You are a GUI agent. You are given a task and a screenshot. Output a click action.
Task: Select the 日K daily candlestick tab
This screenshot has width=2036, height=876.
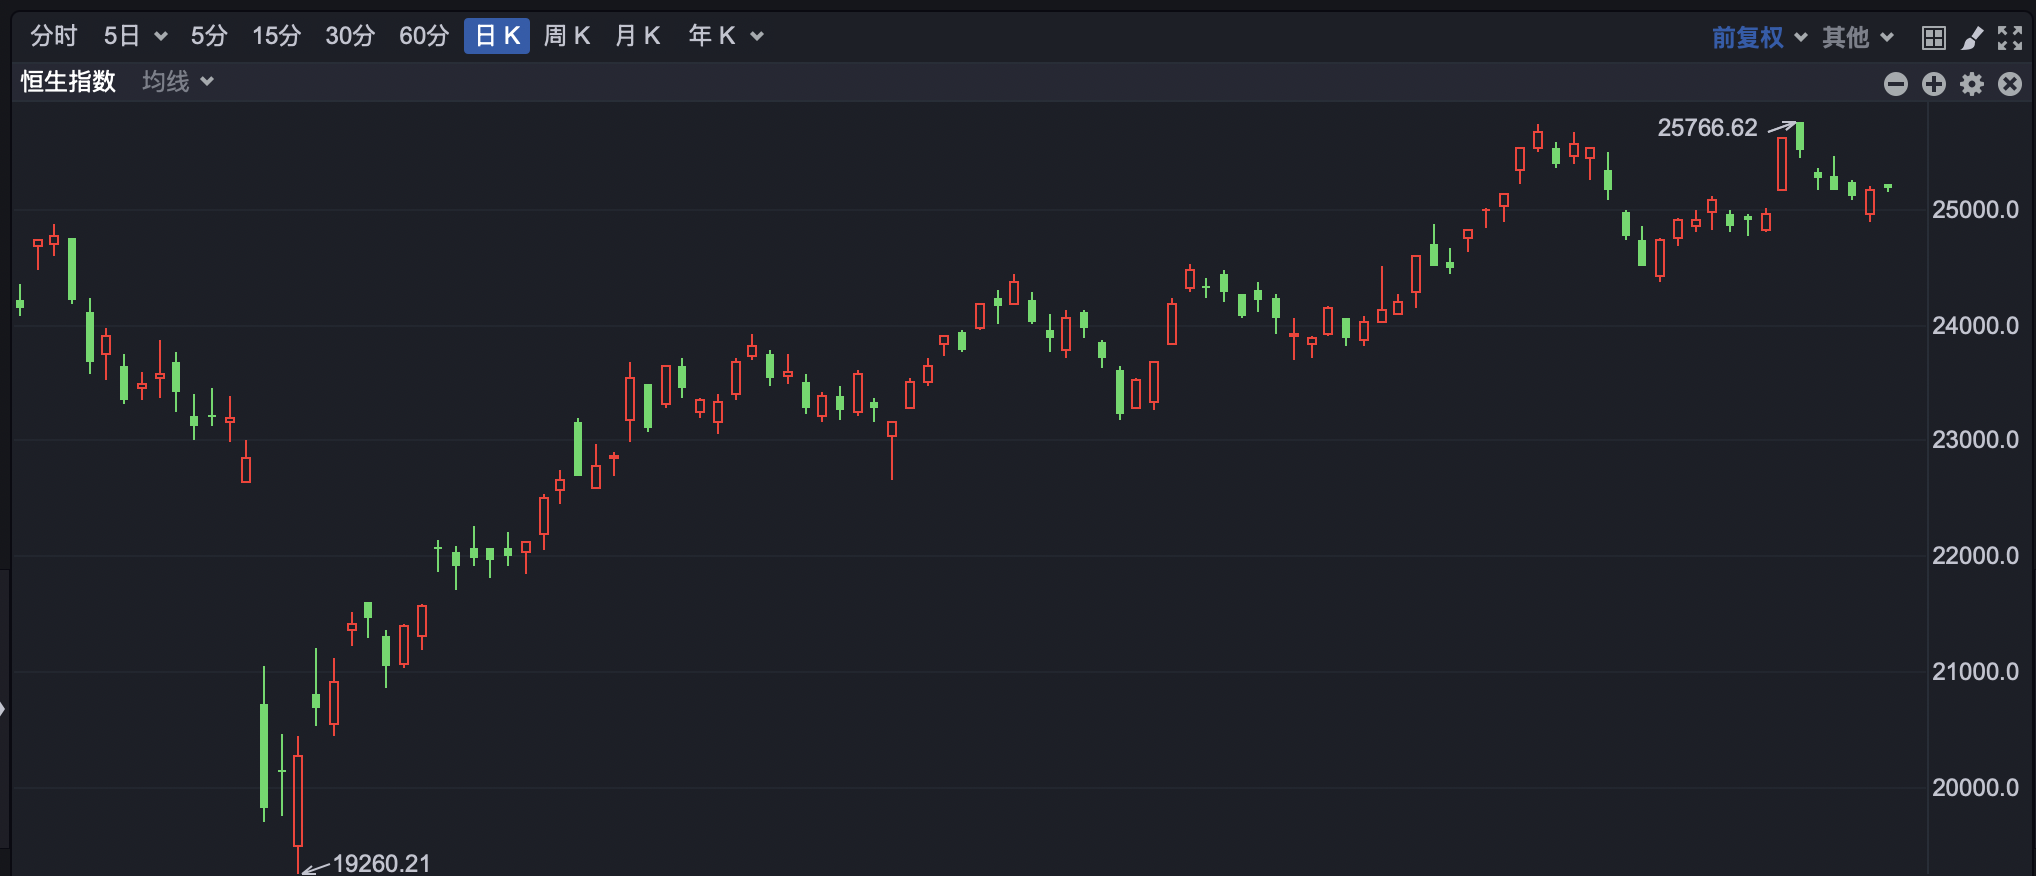point(497,36)
